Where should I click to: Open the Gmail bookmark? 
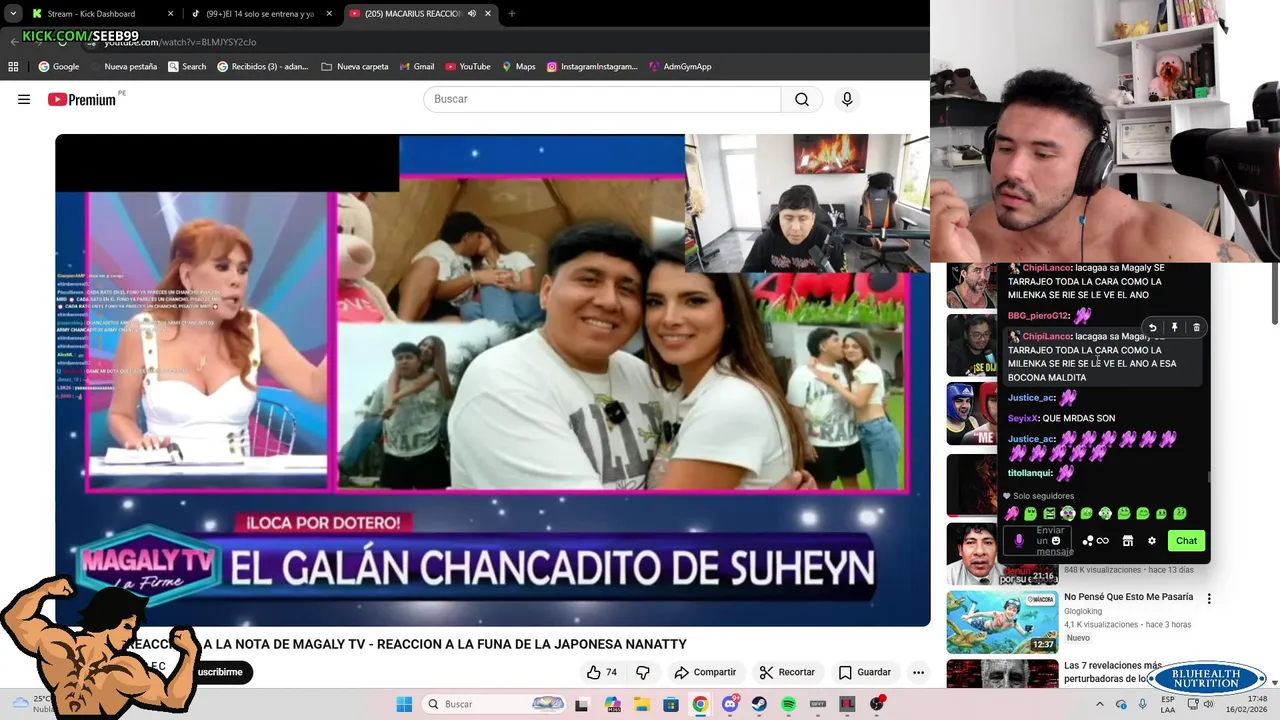(x=417, y=67)
